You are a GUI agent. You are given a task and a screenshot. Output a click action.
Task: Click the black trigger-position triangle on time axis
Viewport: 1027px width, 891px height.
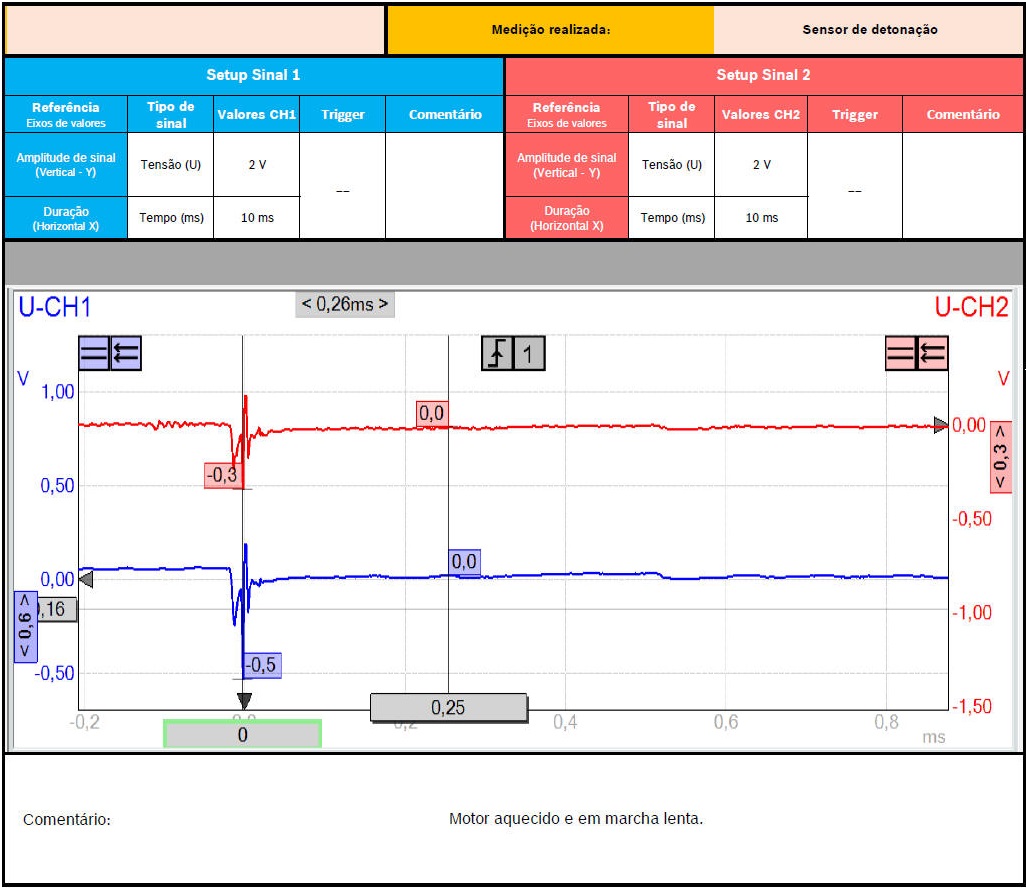point(244,700)
